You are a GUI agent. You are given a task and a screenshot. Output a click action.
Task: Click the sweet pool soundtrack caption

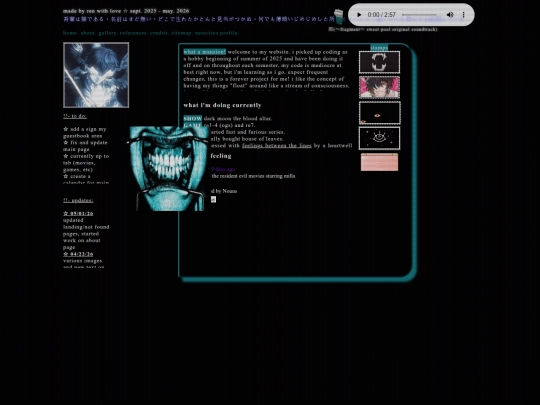383,30
